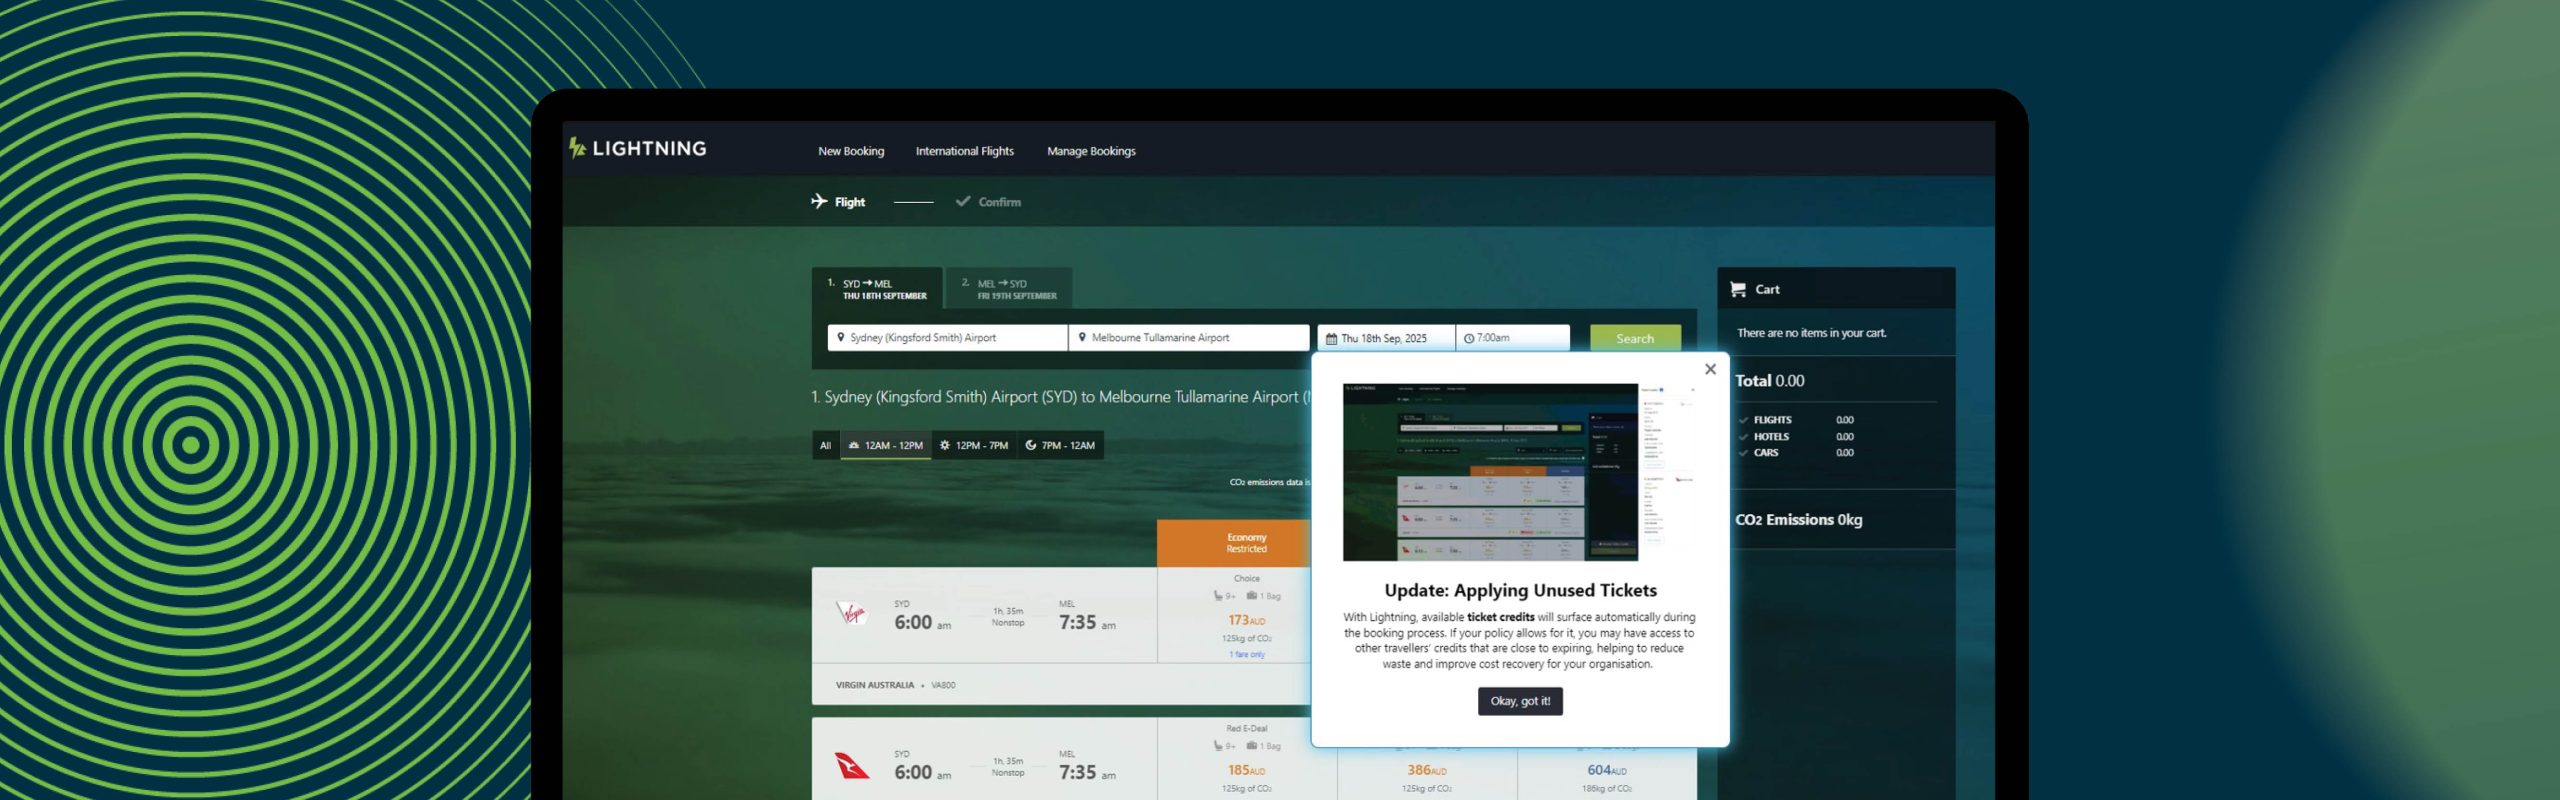Viewport: 2560px width, 800px height.
Task: Click 'There are no items in your cart.'
Action: (x=1811, y=333)
